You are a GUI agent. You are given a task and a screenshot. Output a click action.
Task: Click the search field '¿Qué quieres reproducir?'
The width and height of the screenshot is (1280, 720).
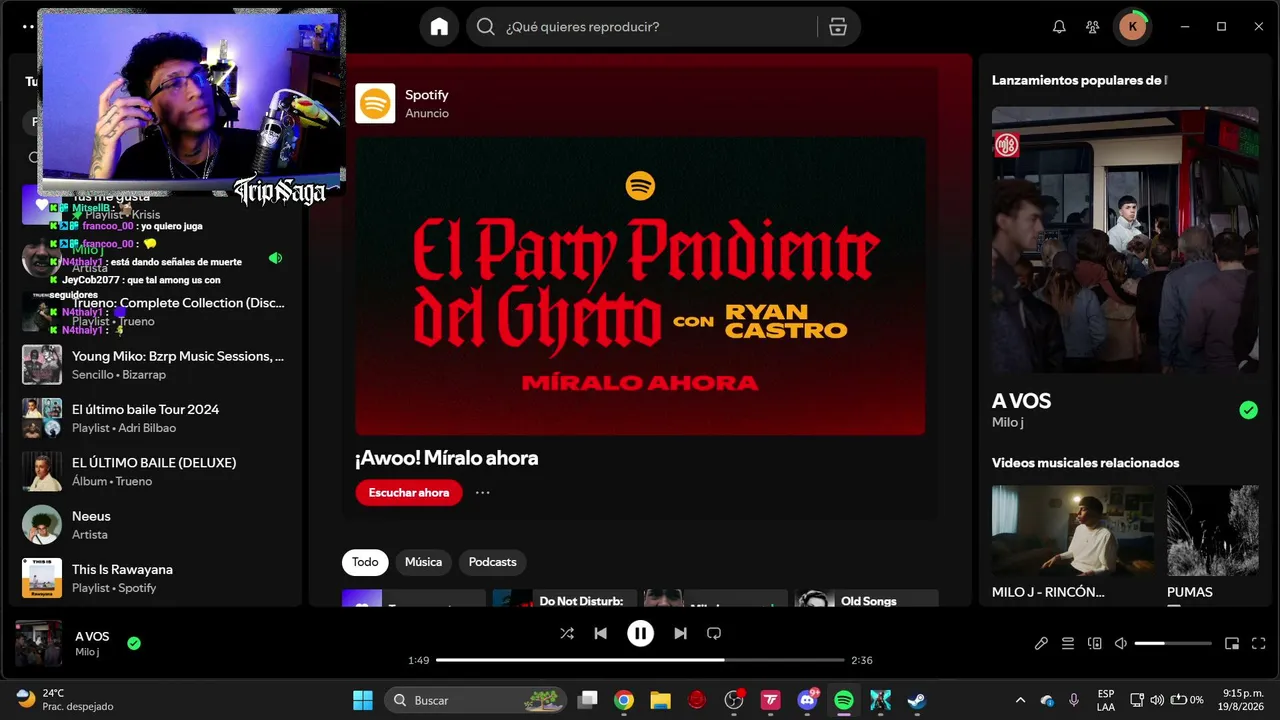pos(663,27)
